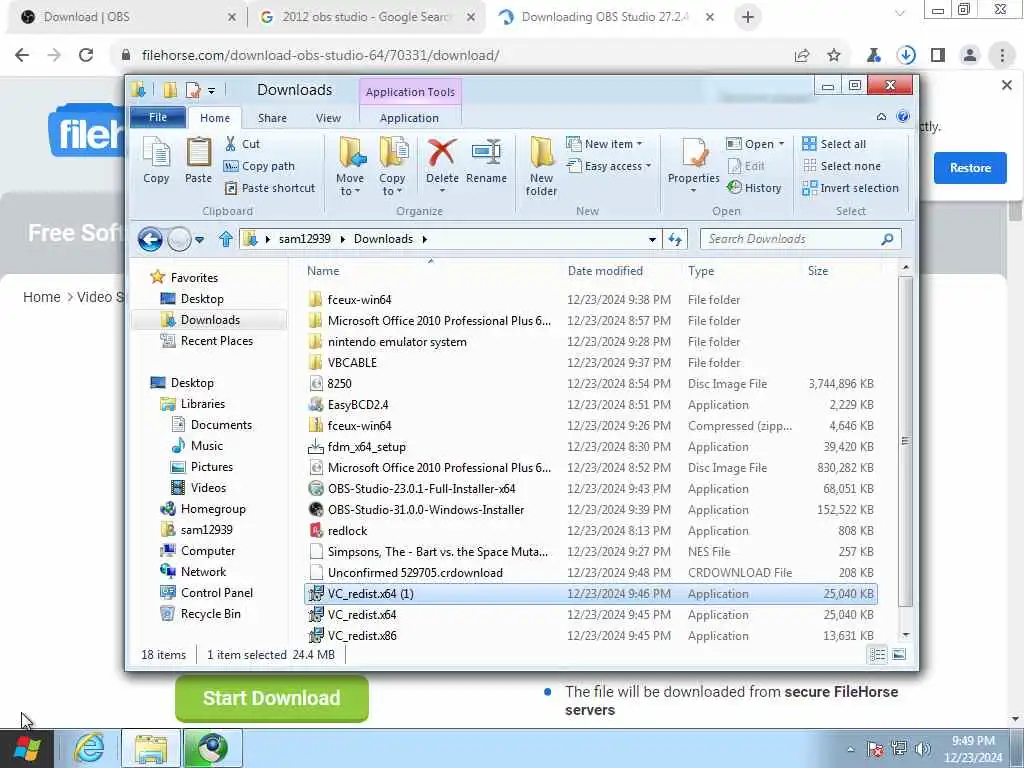The image size is (1024, 768).
Task: Expand the address bar history dropdown
Action: pos(652,239)
